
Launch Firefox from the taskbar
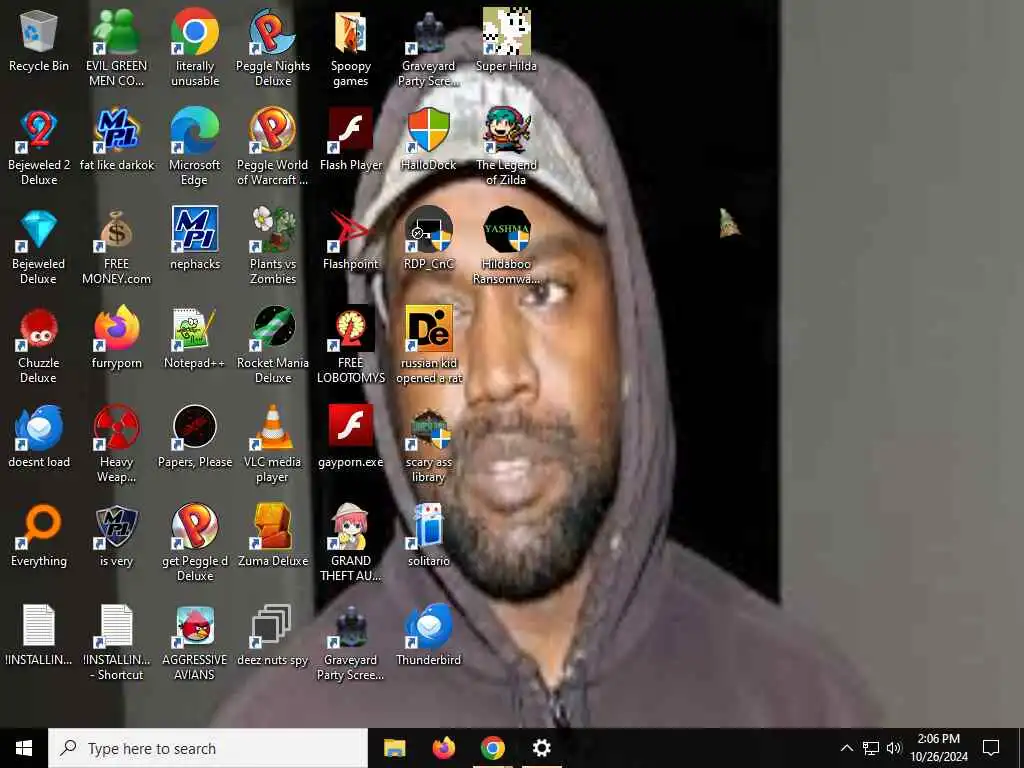(444, 748)
